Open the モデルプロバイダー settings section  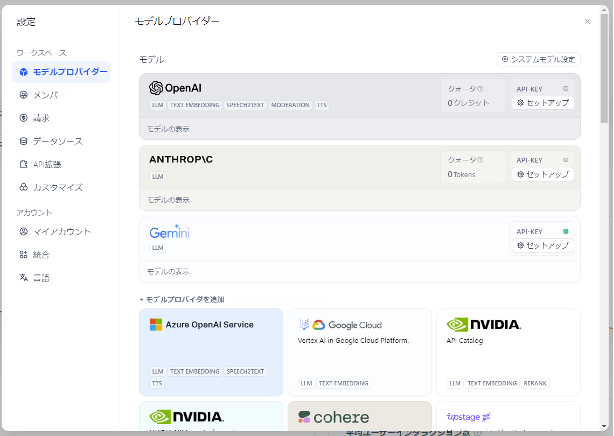click(61, 72)
